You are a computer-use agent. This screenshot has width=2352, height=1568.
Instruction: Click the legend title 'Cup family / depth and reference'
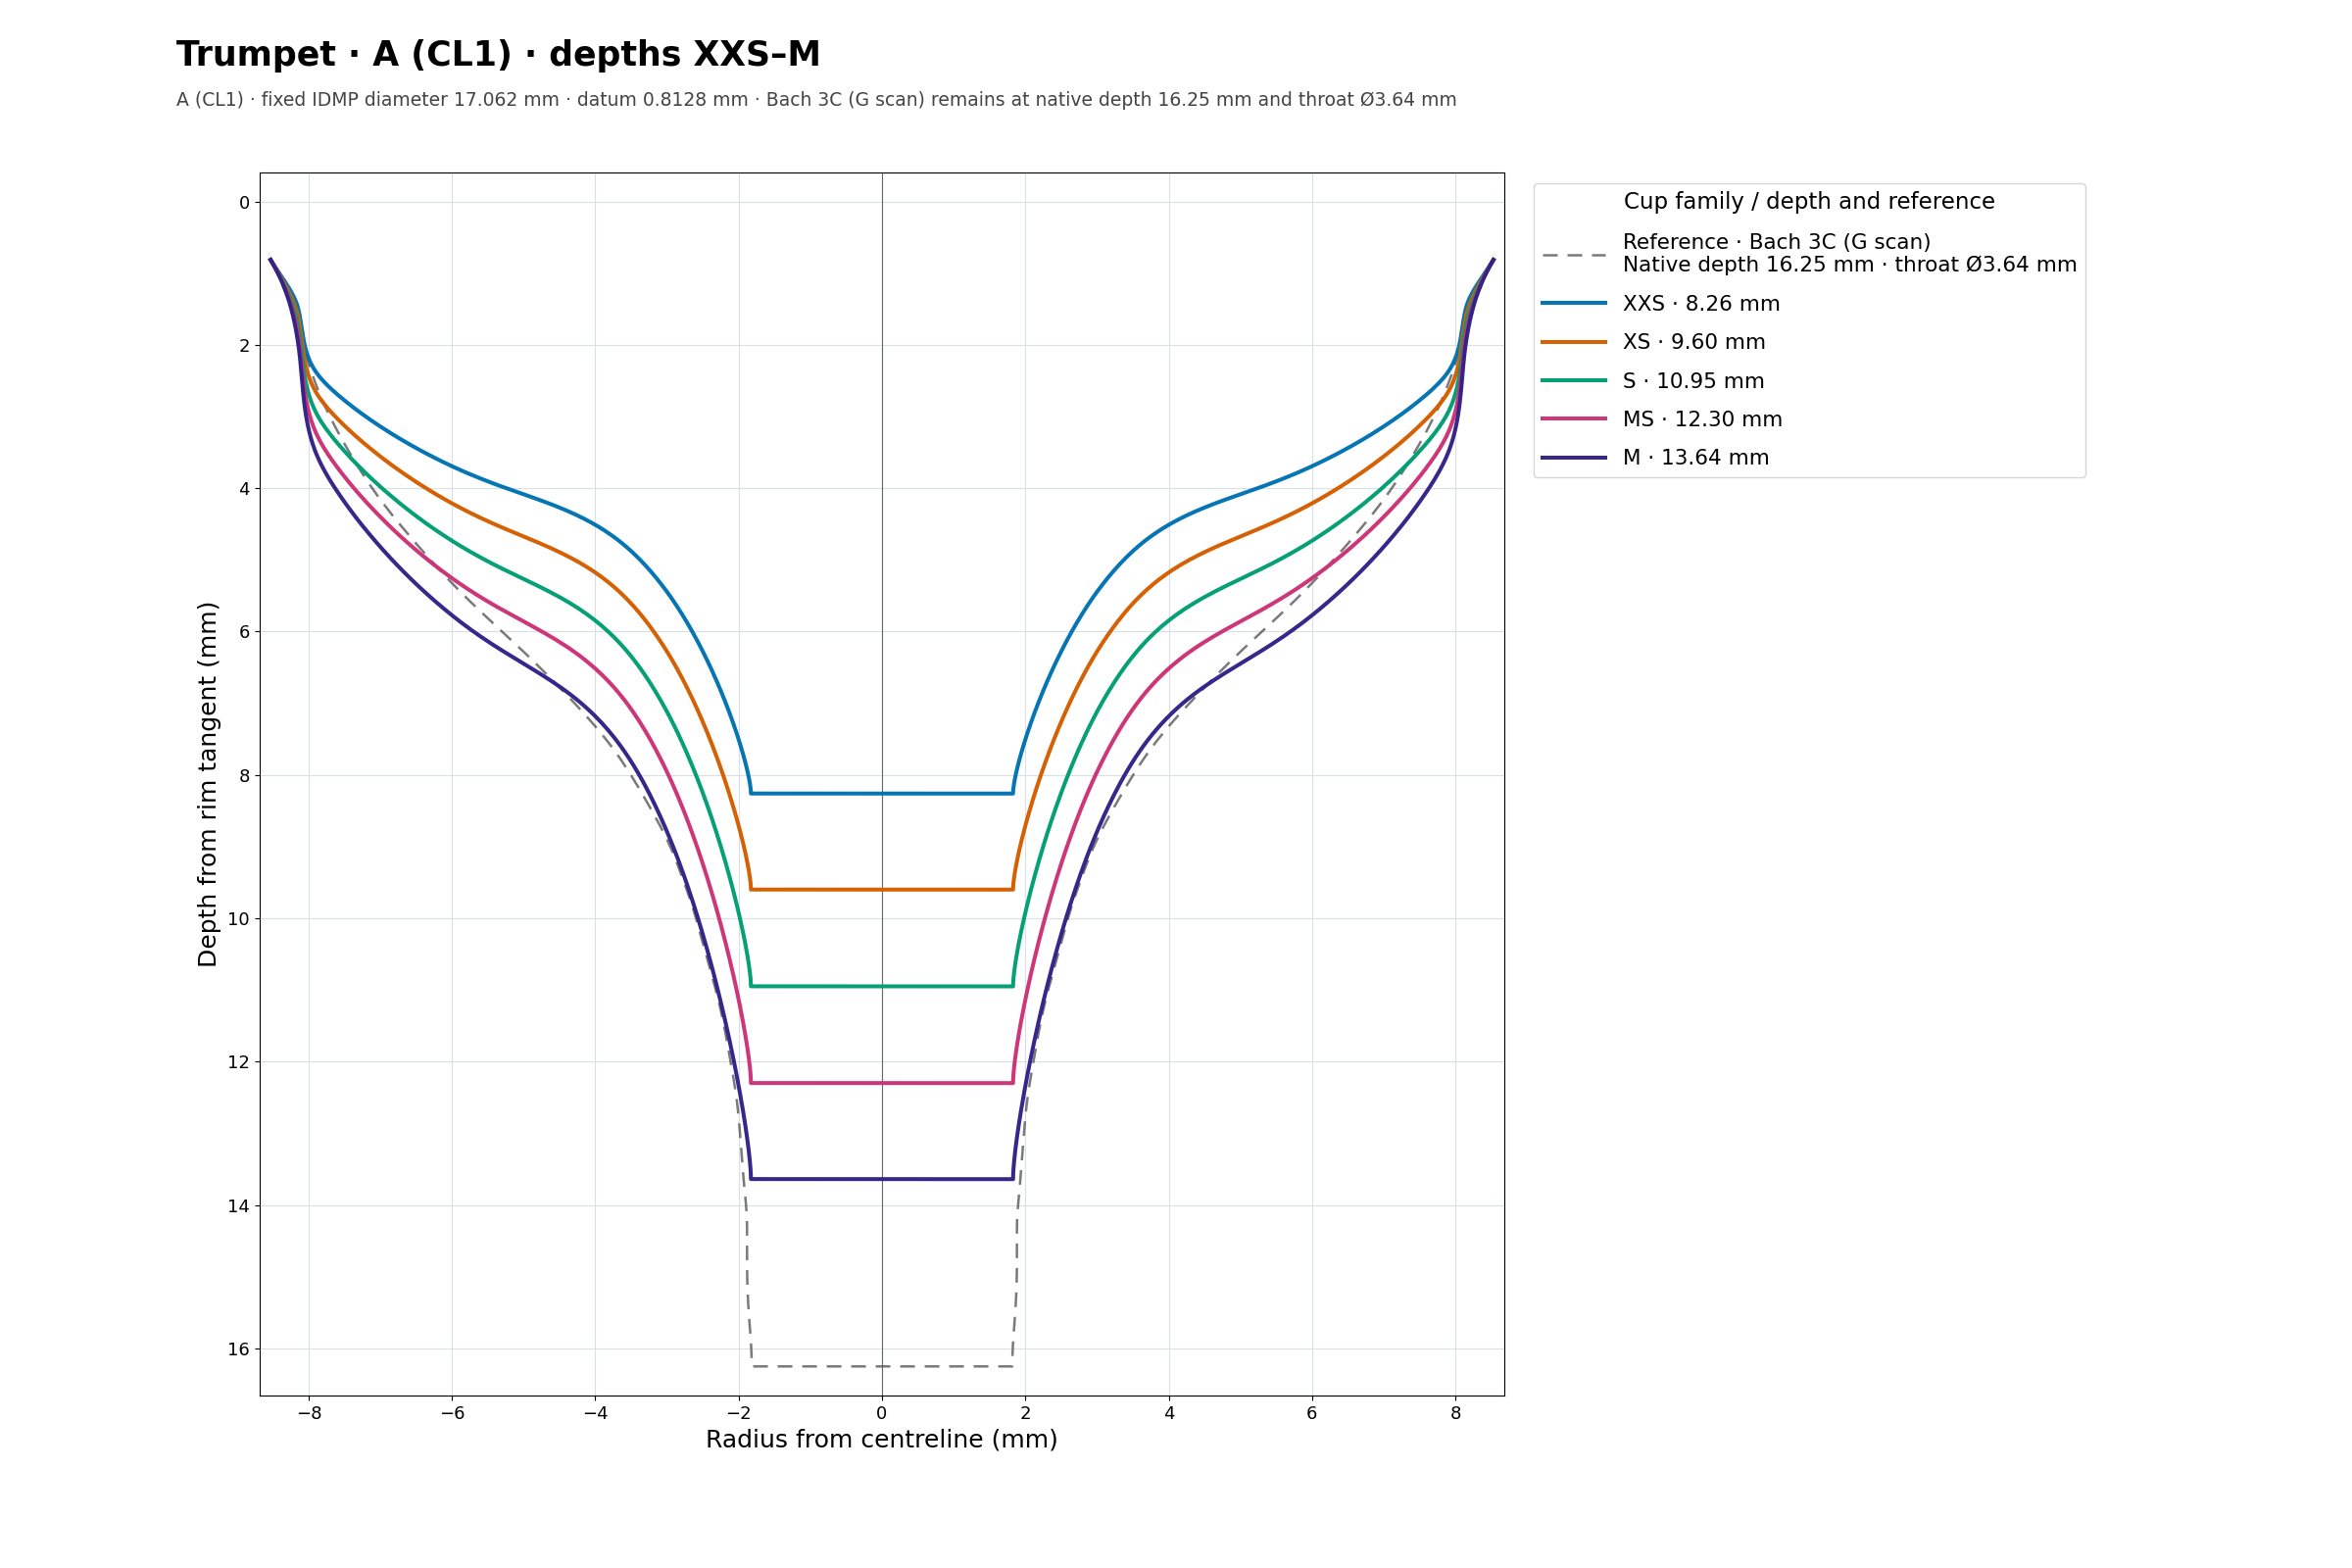(x=1809, y=202)
